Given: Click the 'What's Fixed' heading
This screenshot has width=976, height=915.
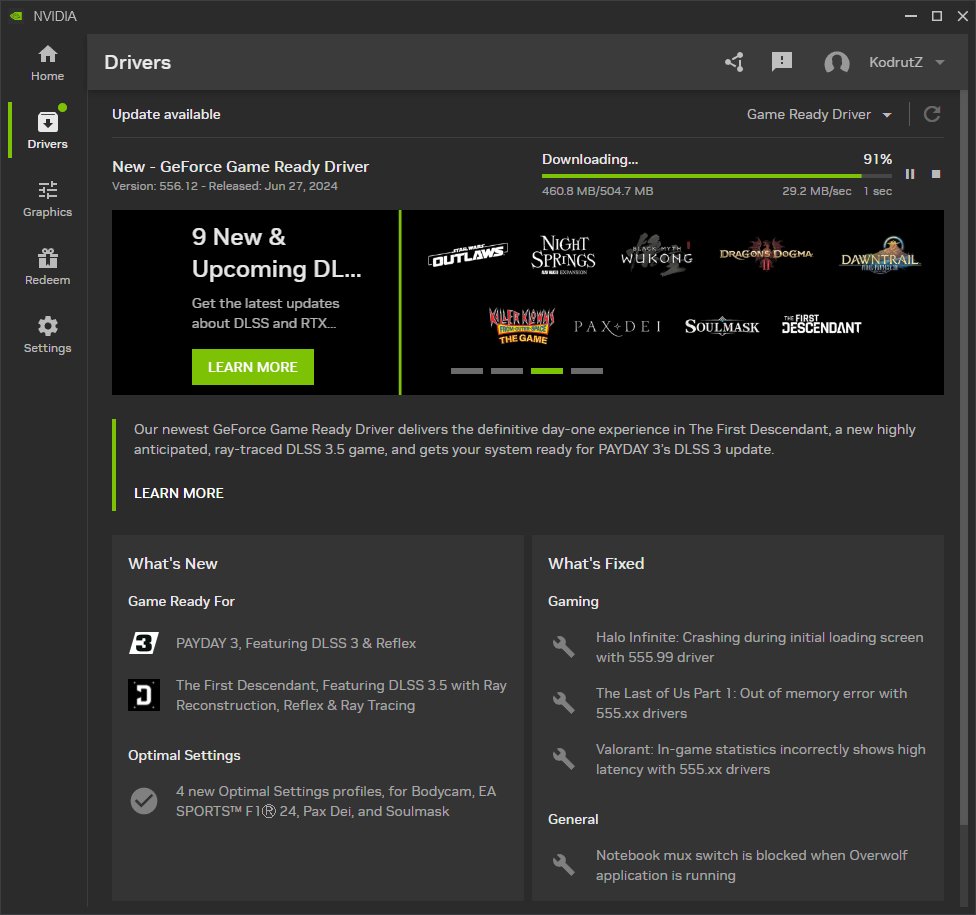Looking at the screenshot, I should point(596,563).
